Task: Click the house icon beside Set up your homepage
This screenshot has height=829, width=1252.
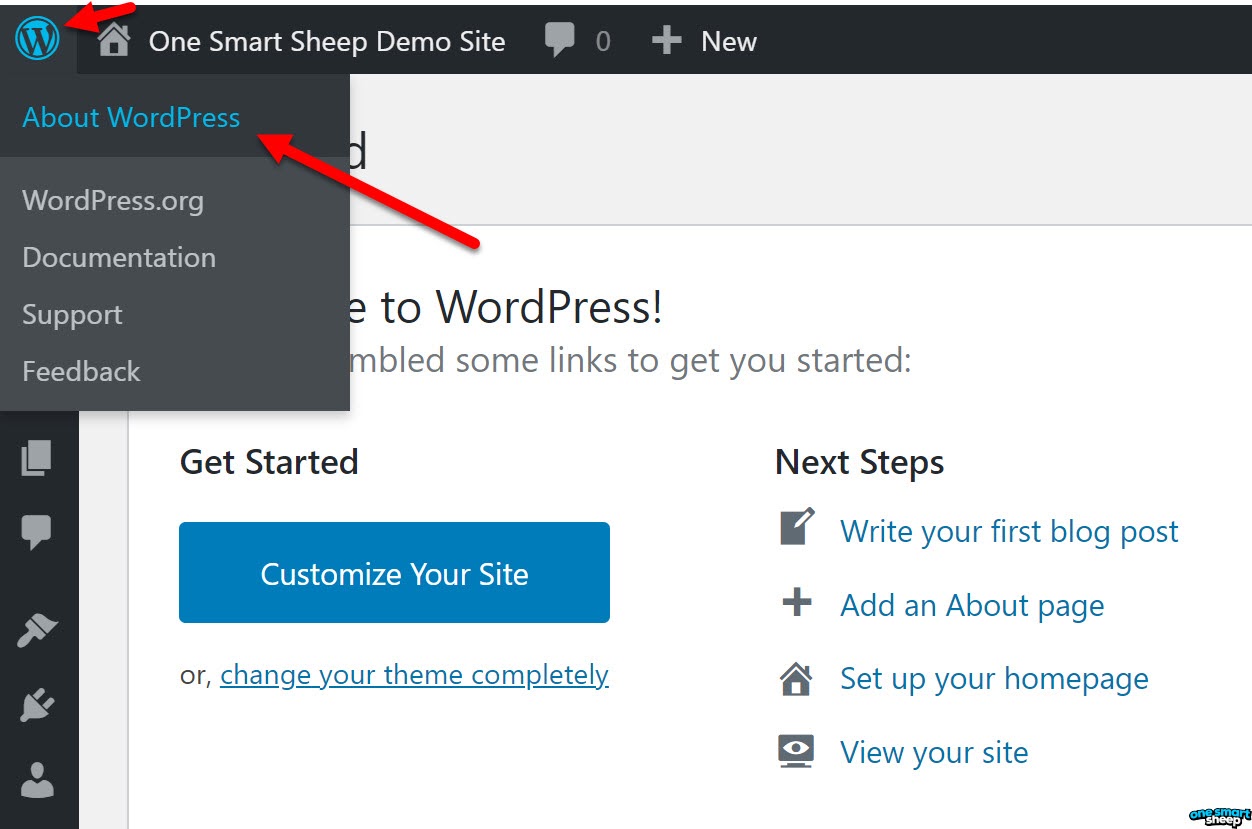Action: pos(796,678)
